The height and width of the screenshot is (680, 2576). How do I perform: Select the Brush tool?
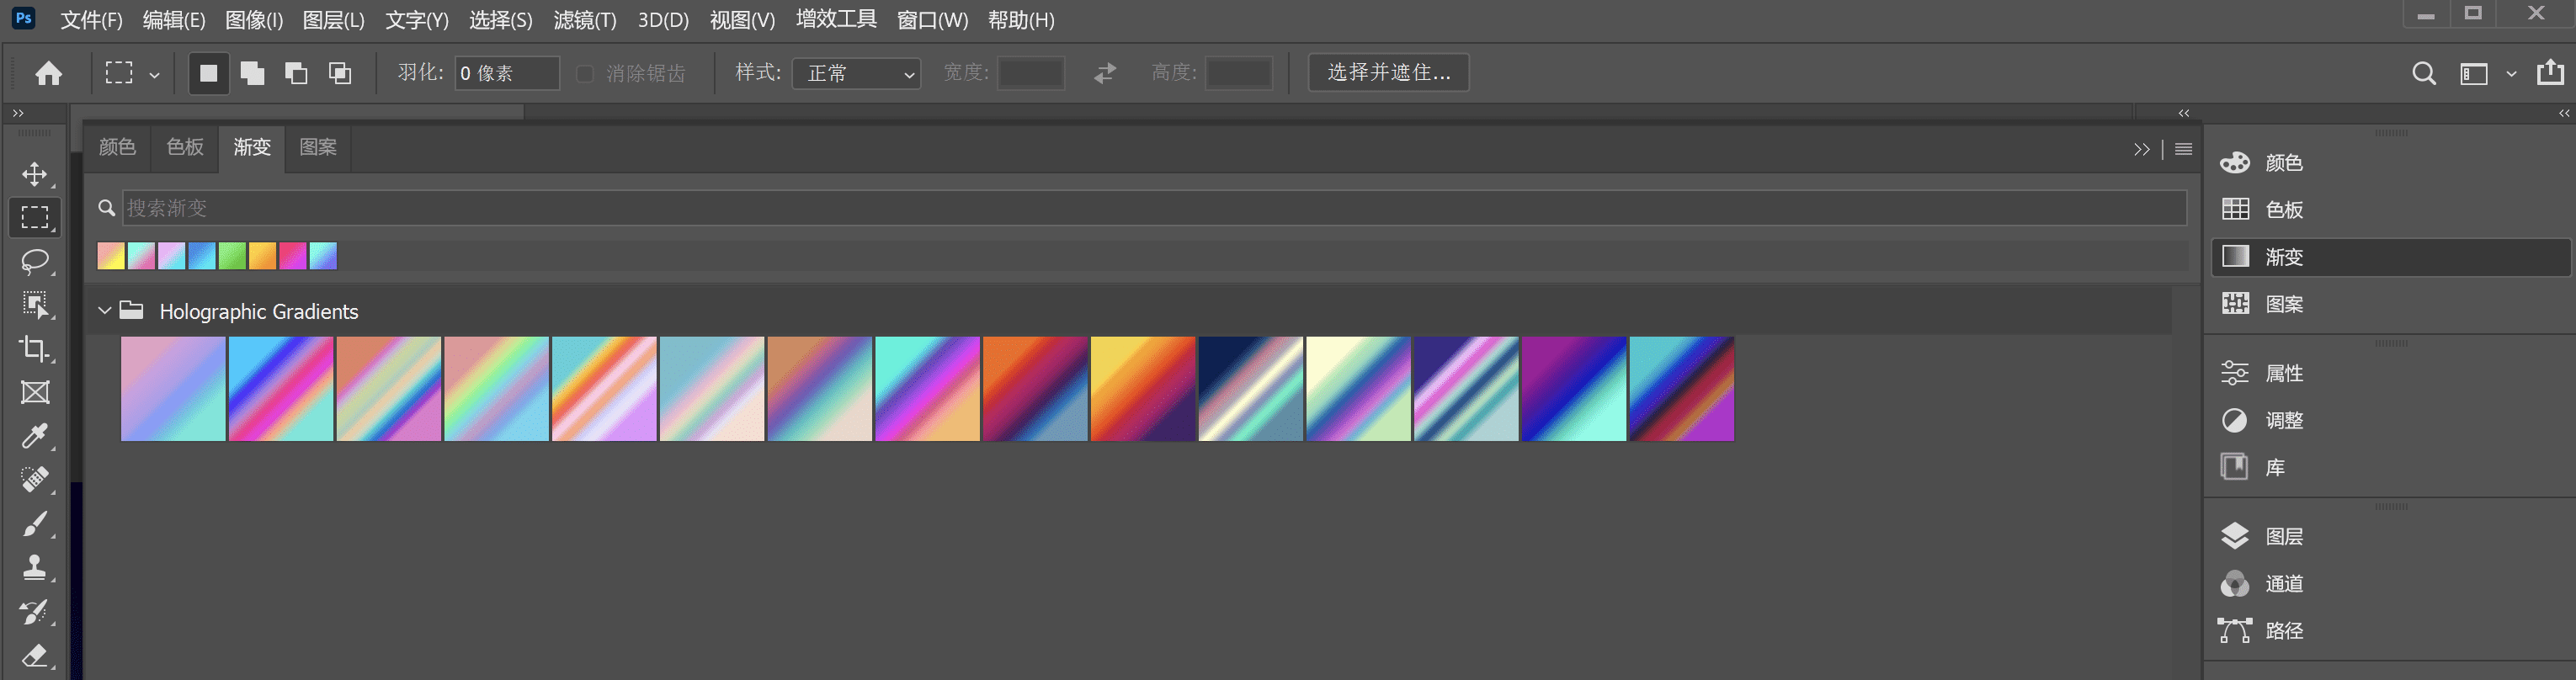(x=35, y=523)
